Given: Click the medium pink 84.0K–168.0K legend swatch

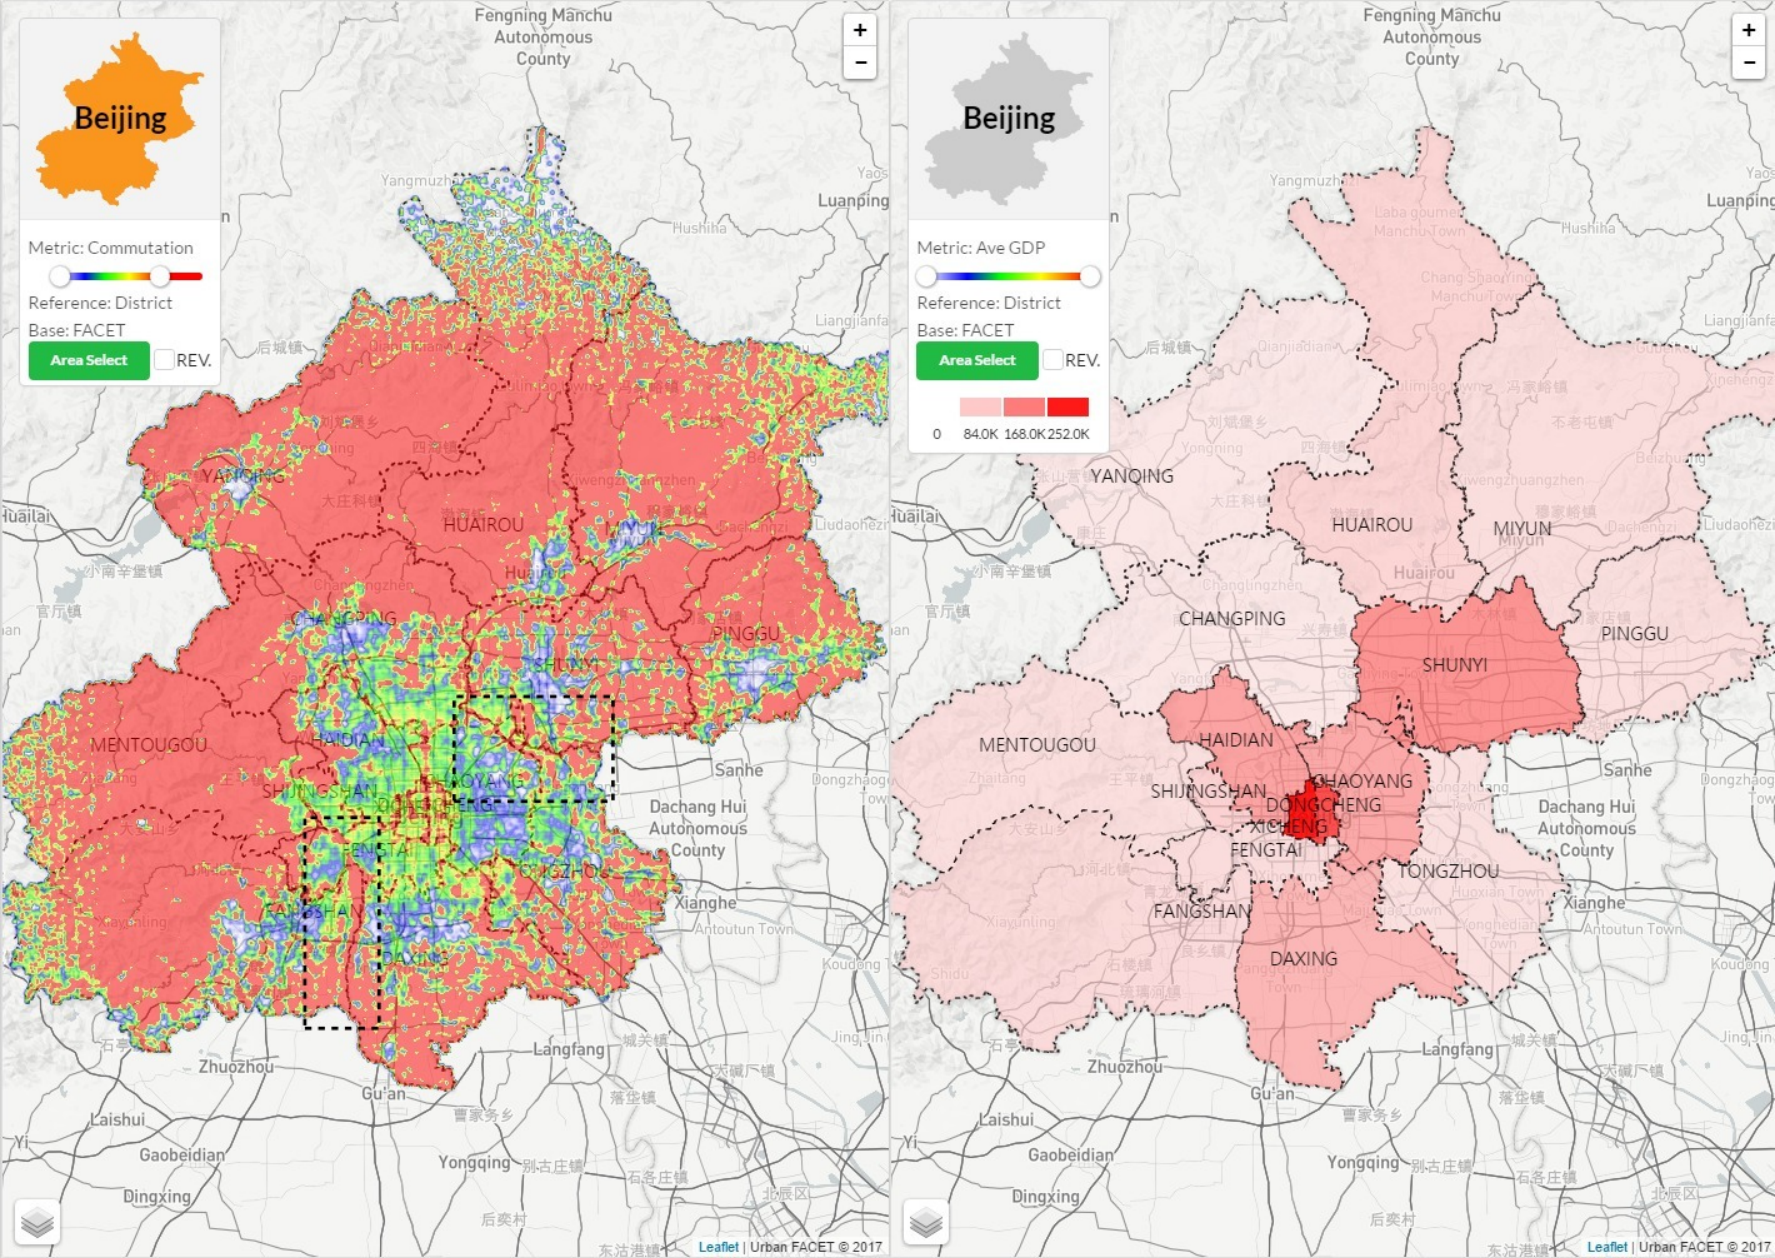Looking at the screenshot, I should point(1024,407).
